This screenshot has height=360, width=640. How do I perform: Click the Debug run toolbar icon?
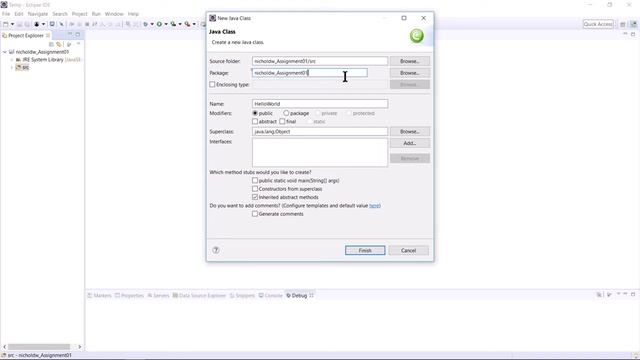coord(145,24)
